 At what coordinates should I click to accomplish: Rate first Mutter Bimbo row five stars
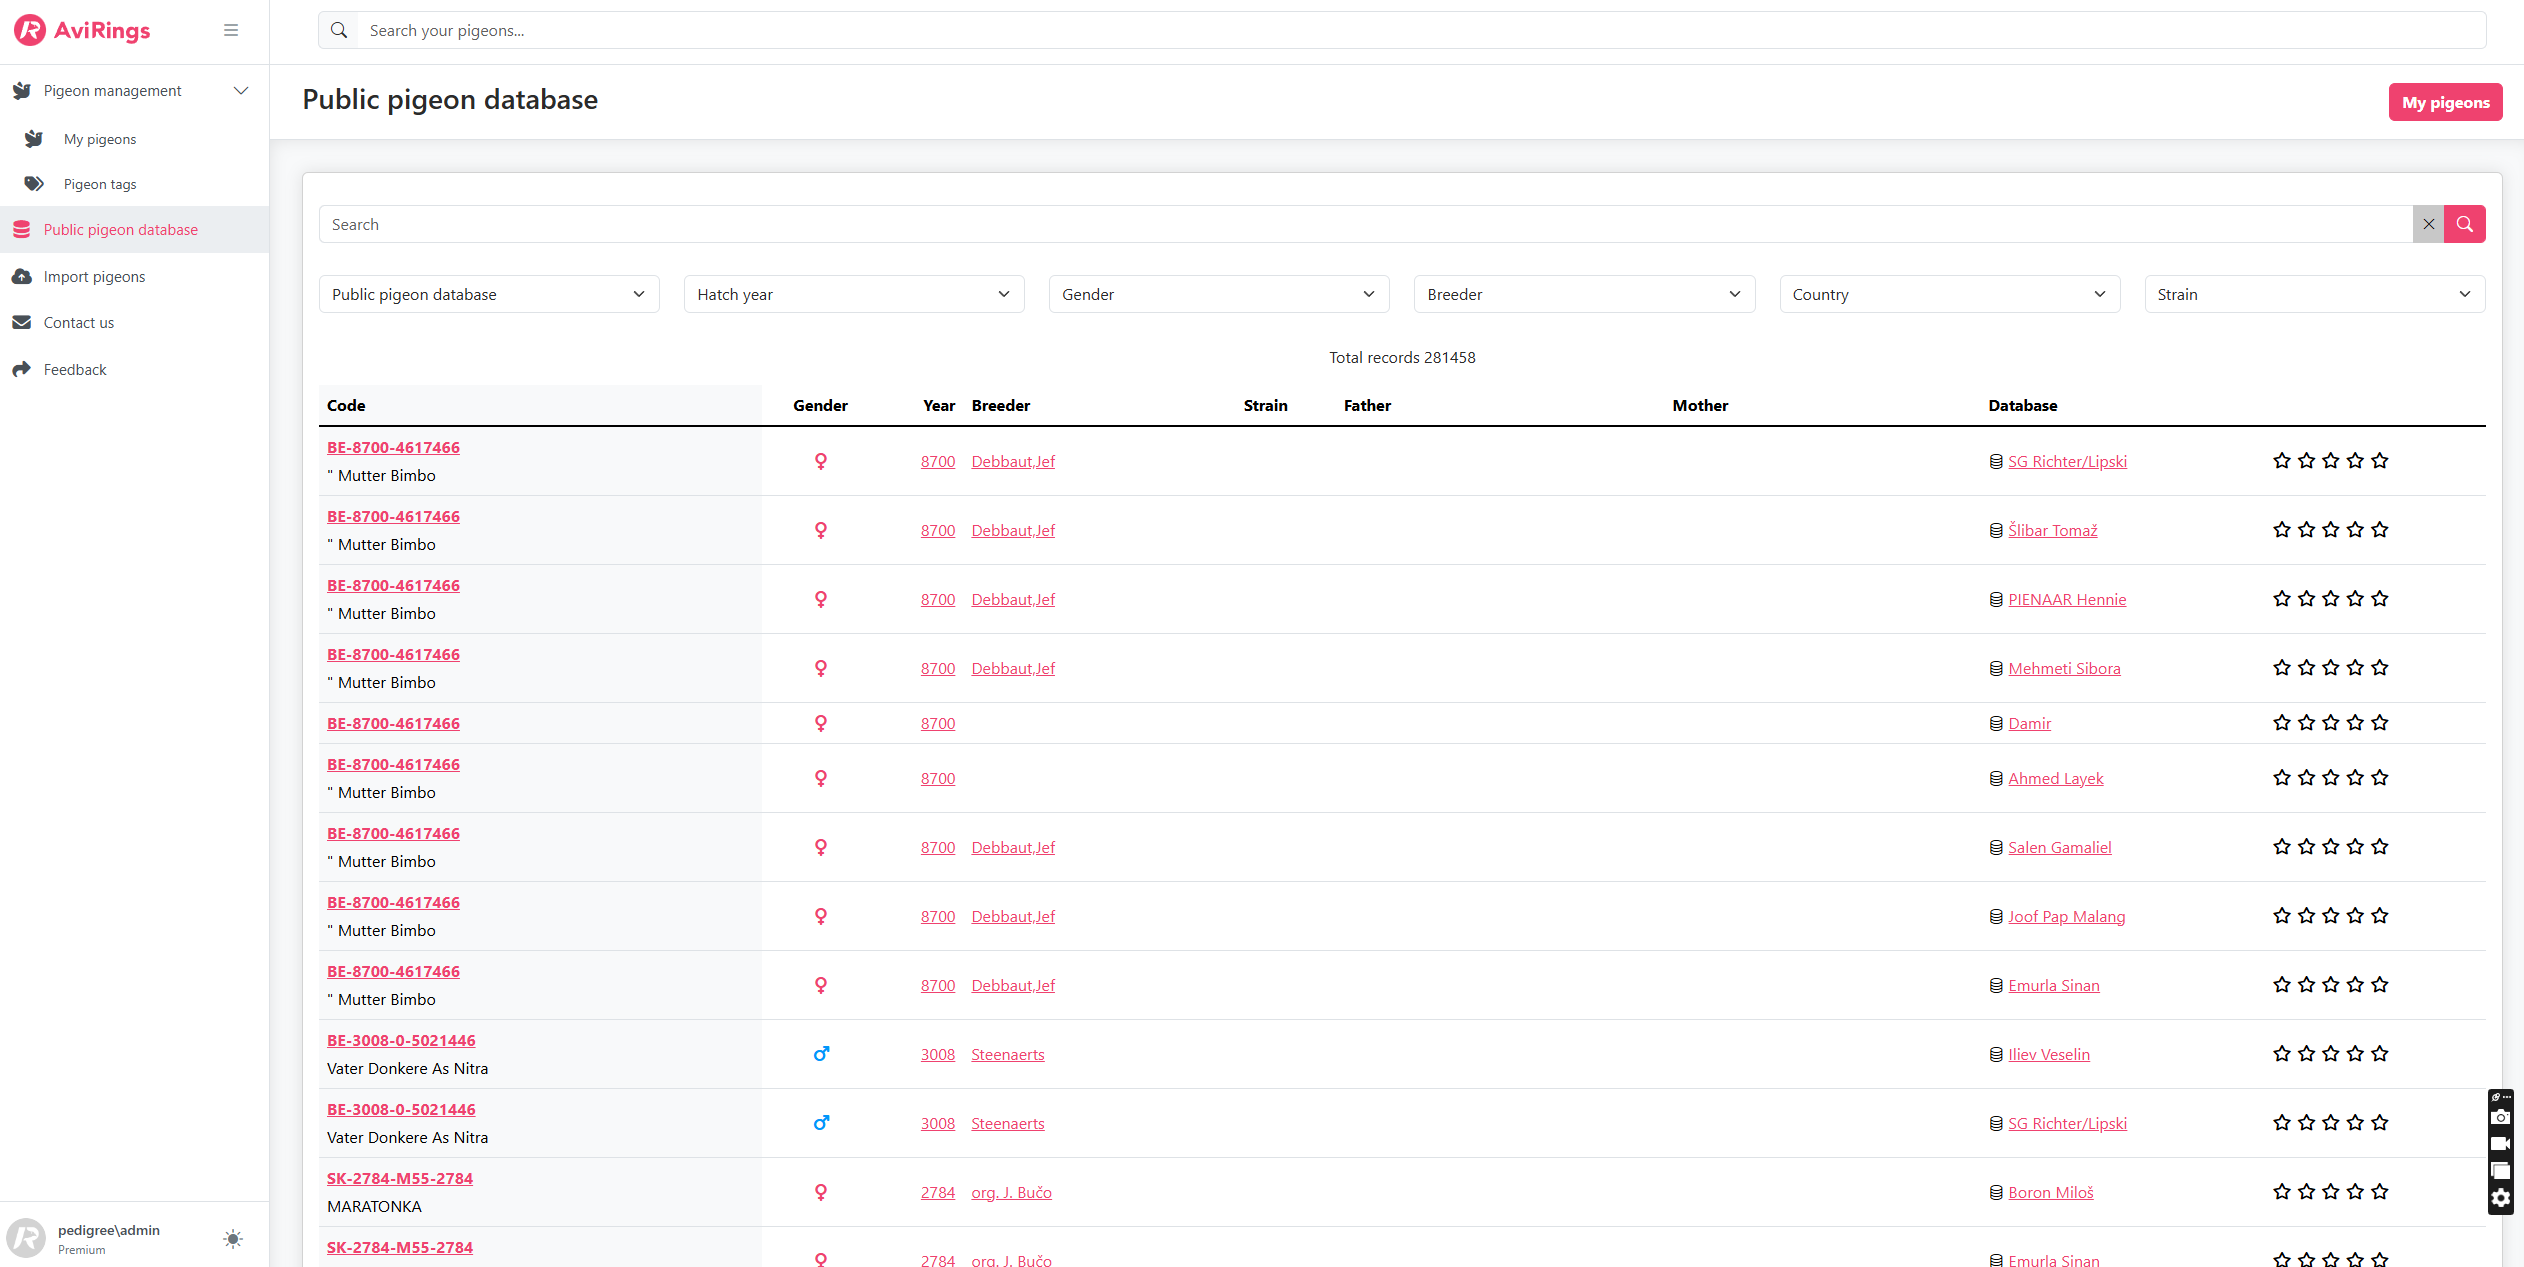(2380, 461)
